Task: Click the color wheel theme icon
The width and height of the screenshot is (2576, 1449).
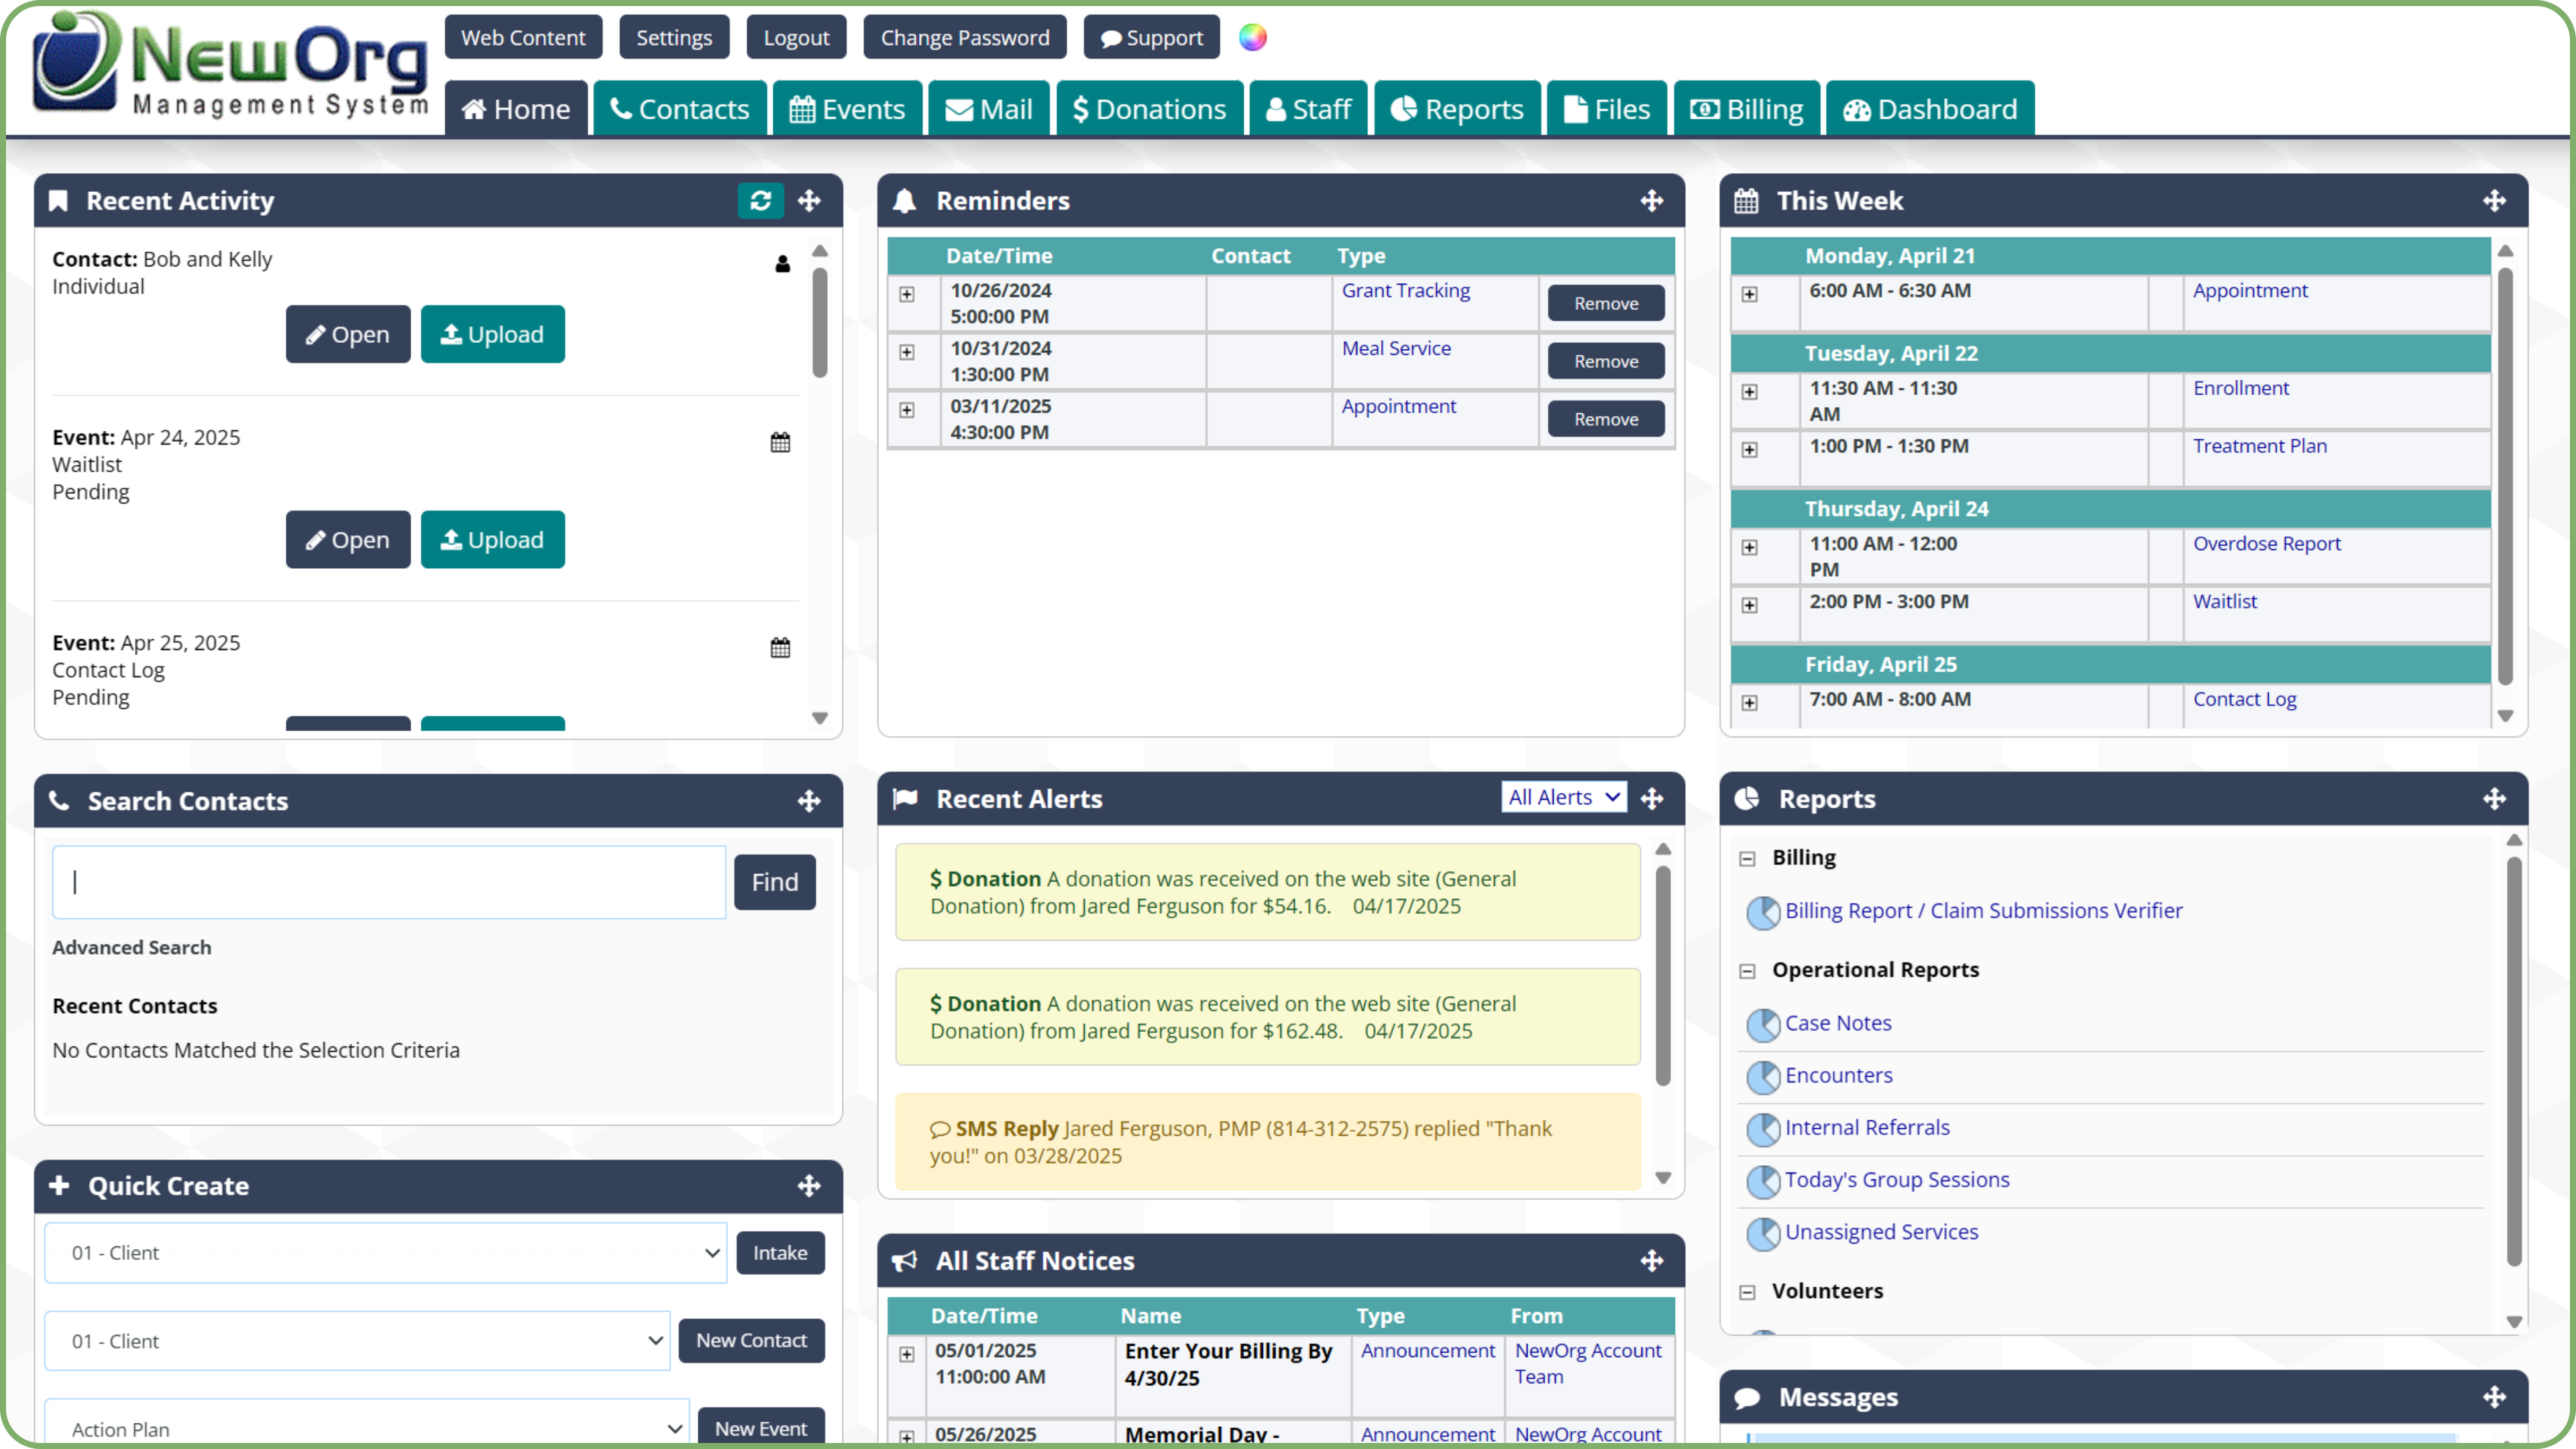Action: [x=1252, y=38]
